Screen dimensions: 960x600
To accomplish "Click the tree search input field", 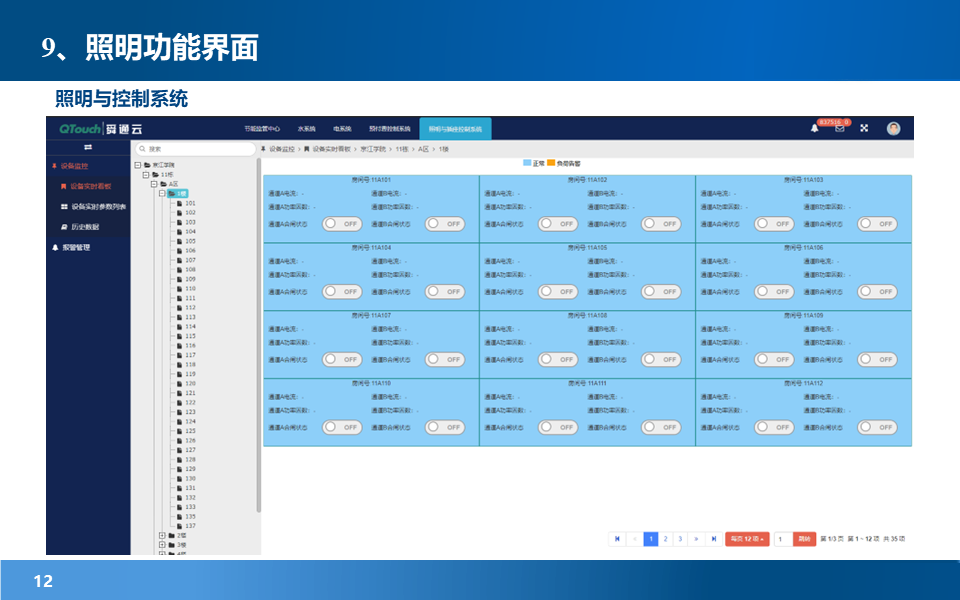I will (x=195, y=149).
